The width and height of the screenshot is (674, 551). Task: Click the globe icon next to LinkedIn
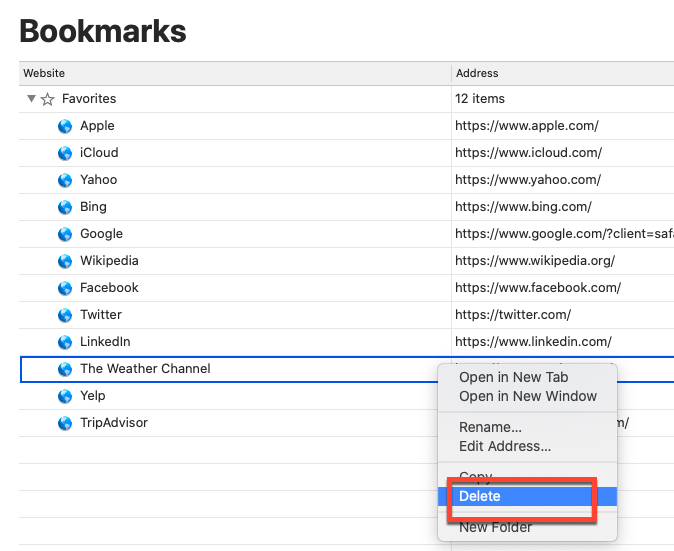click(65, 343)
